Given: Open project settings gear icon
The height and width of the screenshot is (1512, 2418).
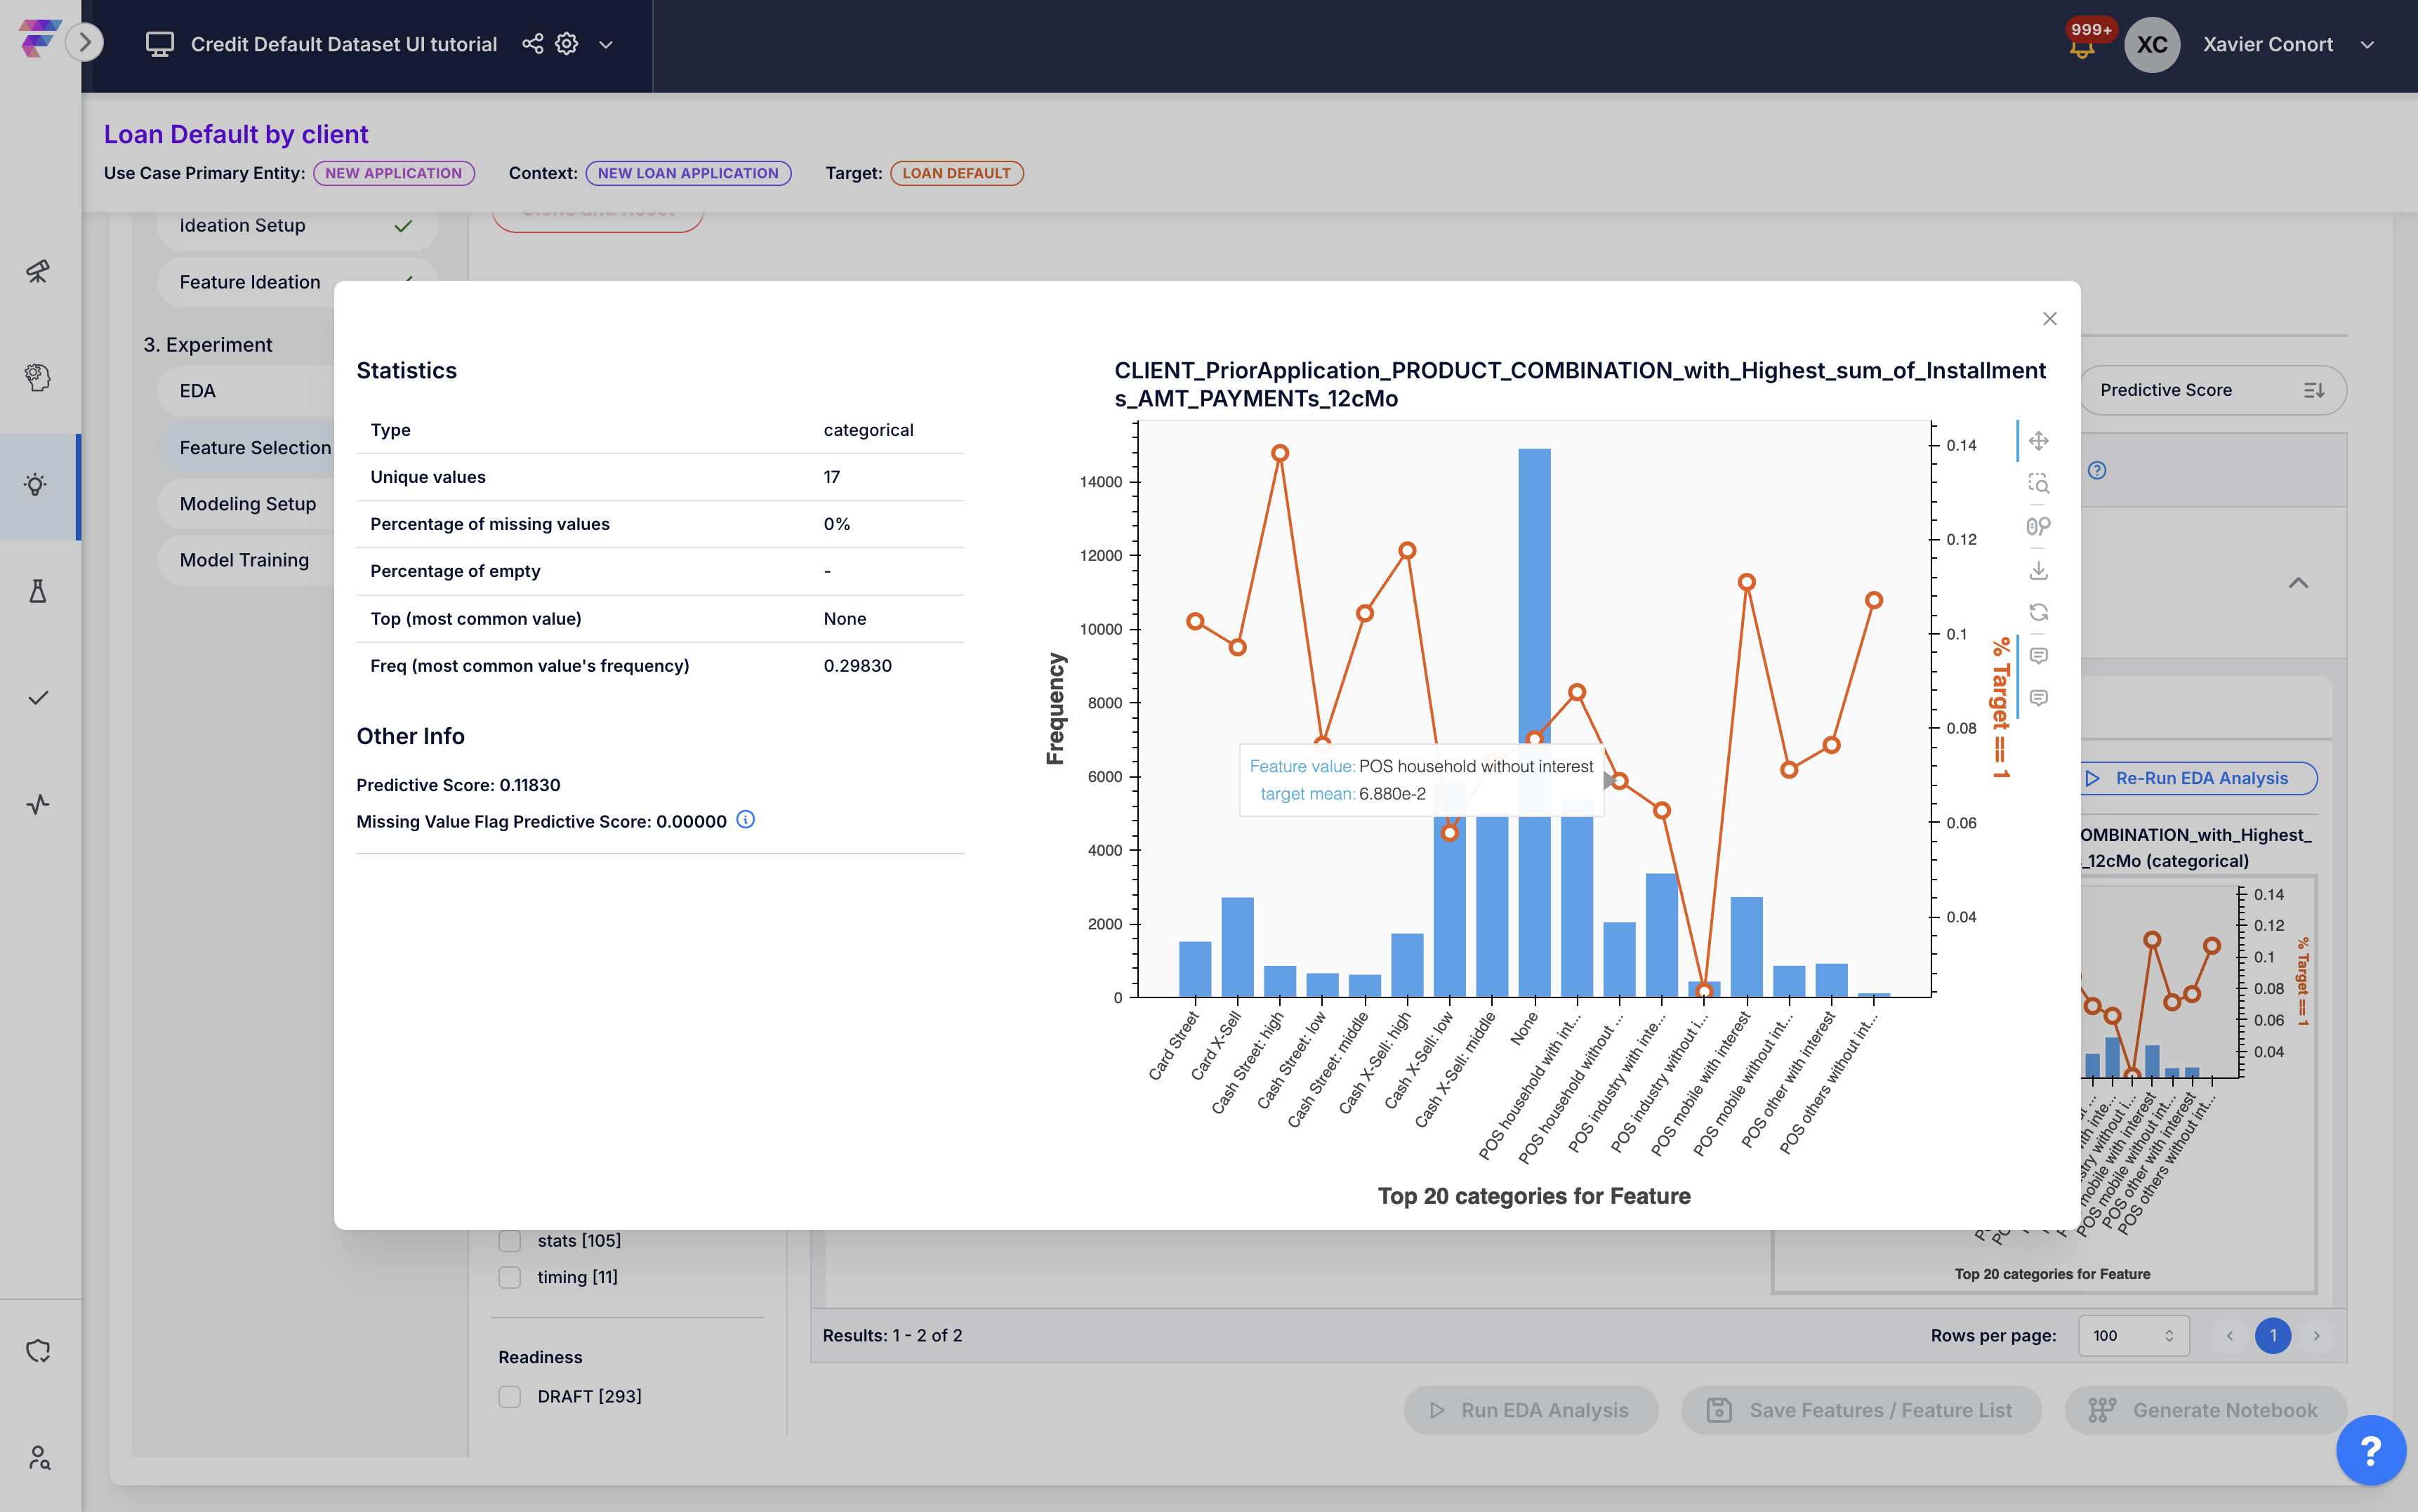Looking at the screenshot, I should [567, 44].
